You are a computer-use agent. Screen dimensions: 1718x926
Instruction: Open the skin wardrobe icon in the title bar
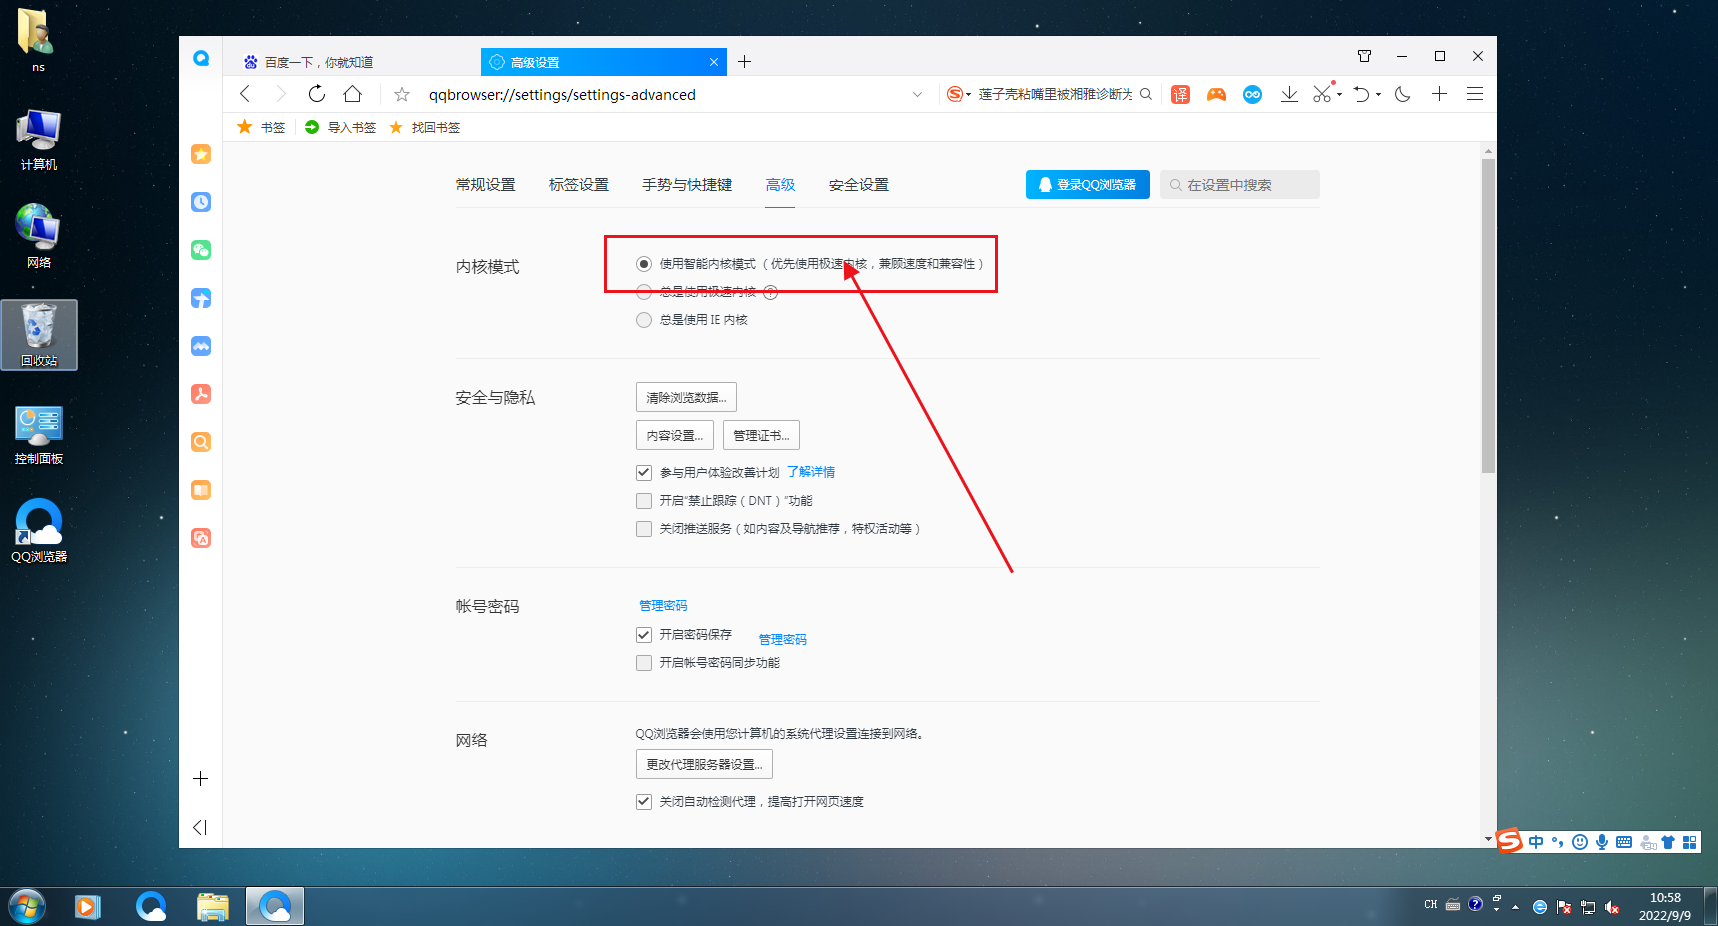point(1365,56)
